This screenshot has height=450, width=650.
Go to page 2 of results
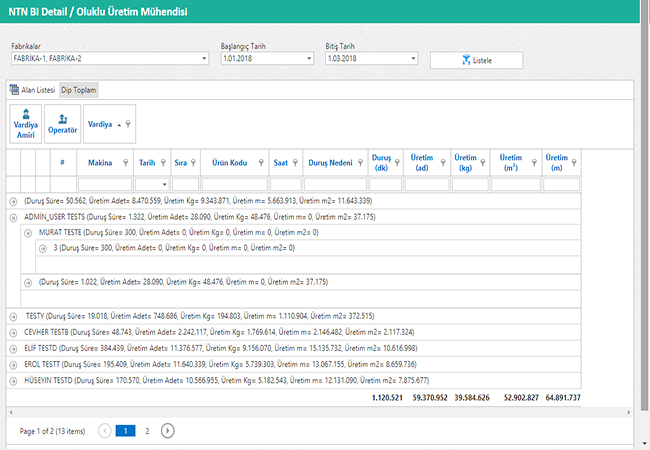coord(147,430)
